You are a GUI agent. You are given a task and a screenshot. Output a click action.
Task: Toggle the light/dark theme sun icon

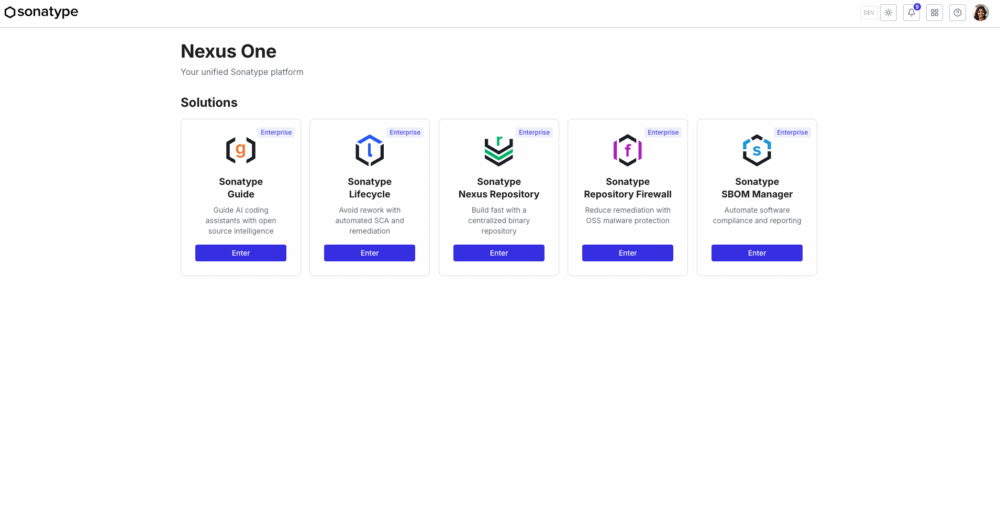click(x=888, y=13)
